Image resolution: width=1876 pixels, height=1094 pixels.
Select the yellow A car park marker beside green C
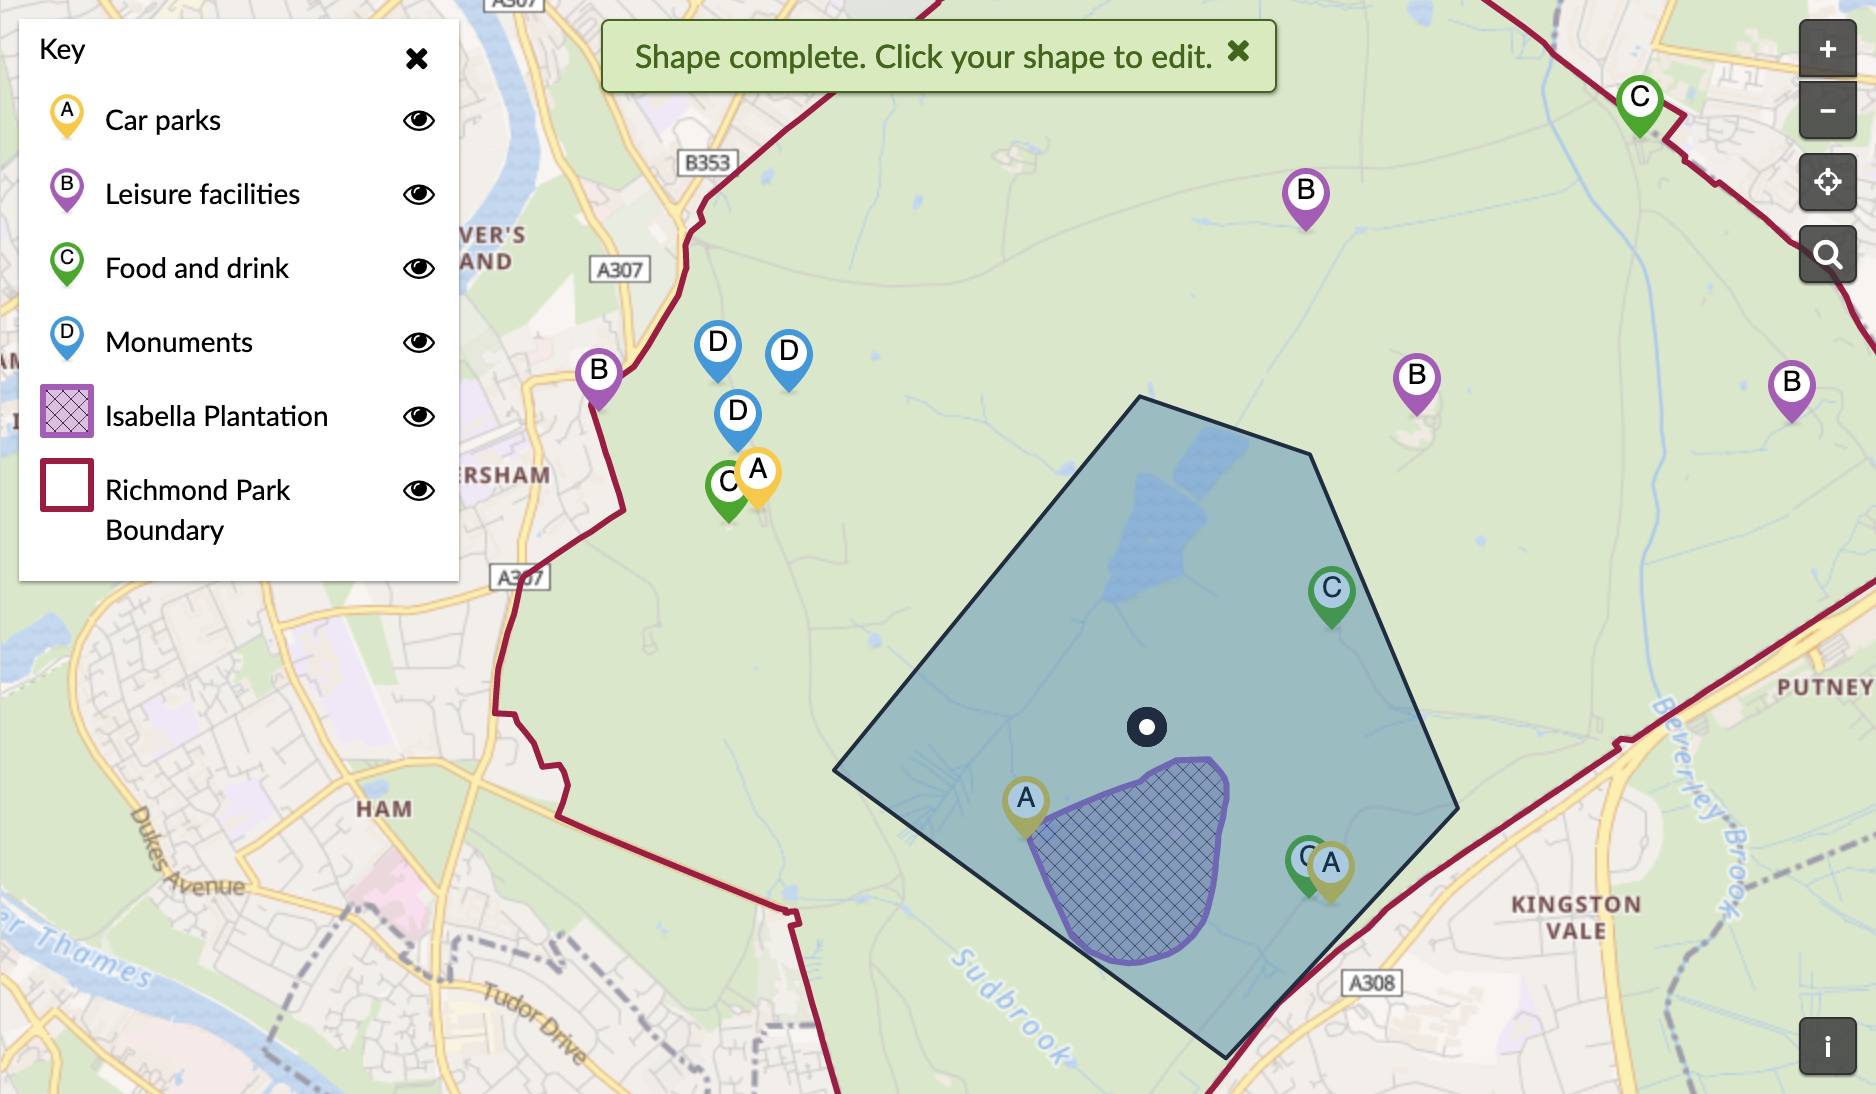tap(759, 473)
